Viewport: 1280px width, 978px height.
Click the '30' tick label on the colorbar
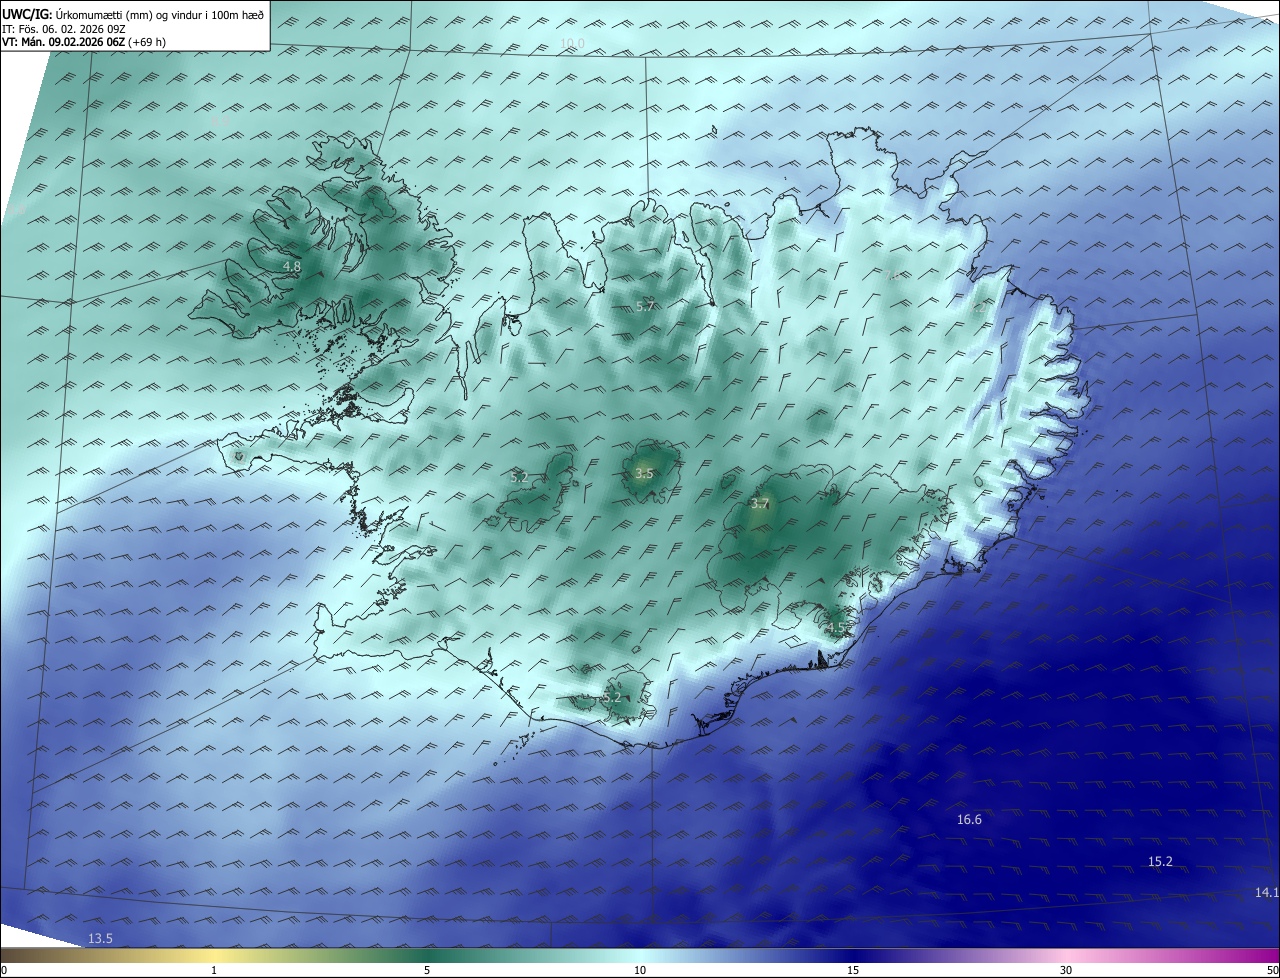[x=1066, y=970]
